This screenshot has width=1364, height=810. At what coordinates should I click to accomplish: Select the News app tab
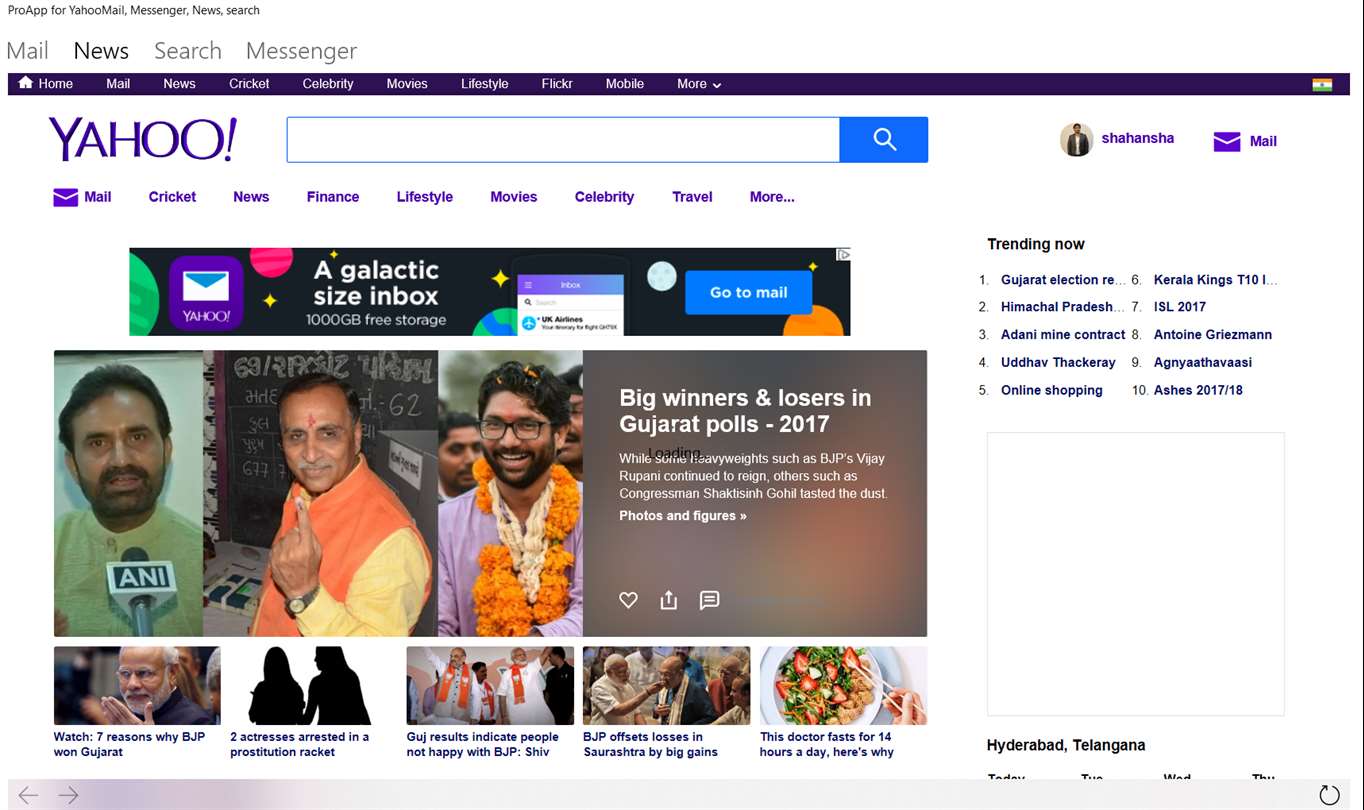click(x=101, y=51)
